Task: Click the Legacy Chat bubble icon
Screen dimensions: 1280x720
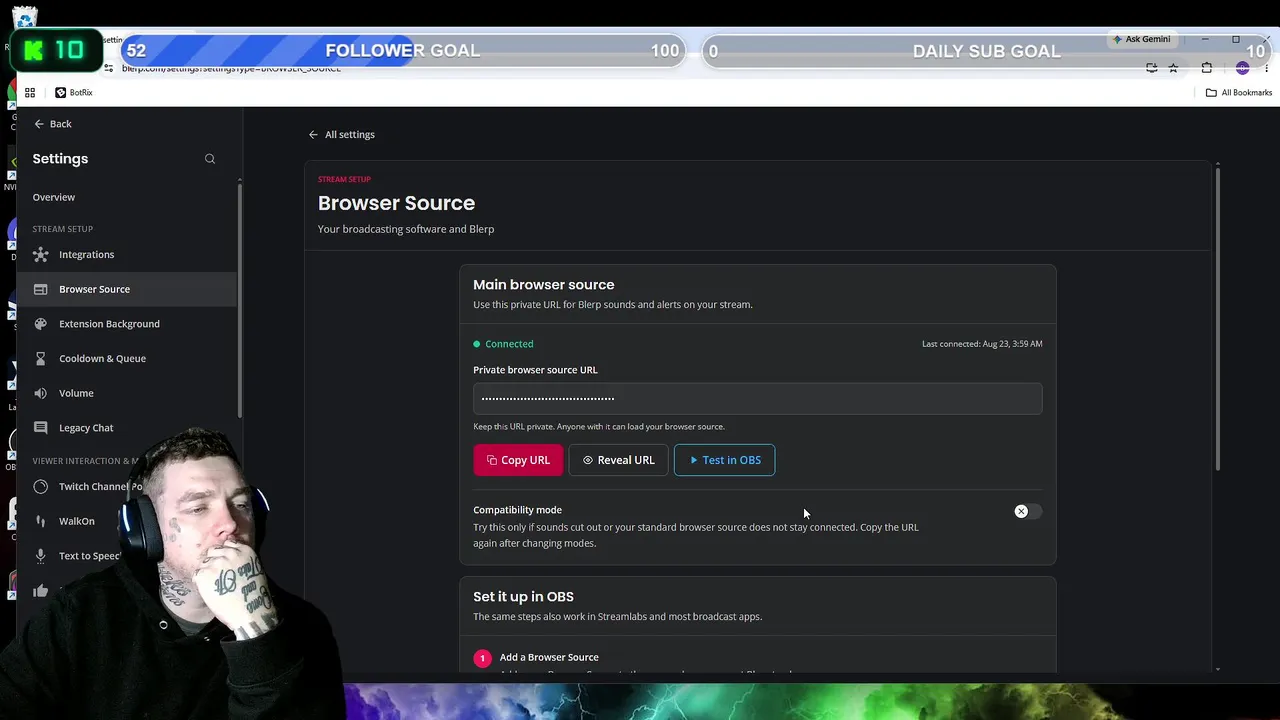Action: (40, 428)
